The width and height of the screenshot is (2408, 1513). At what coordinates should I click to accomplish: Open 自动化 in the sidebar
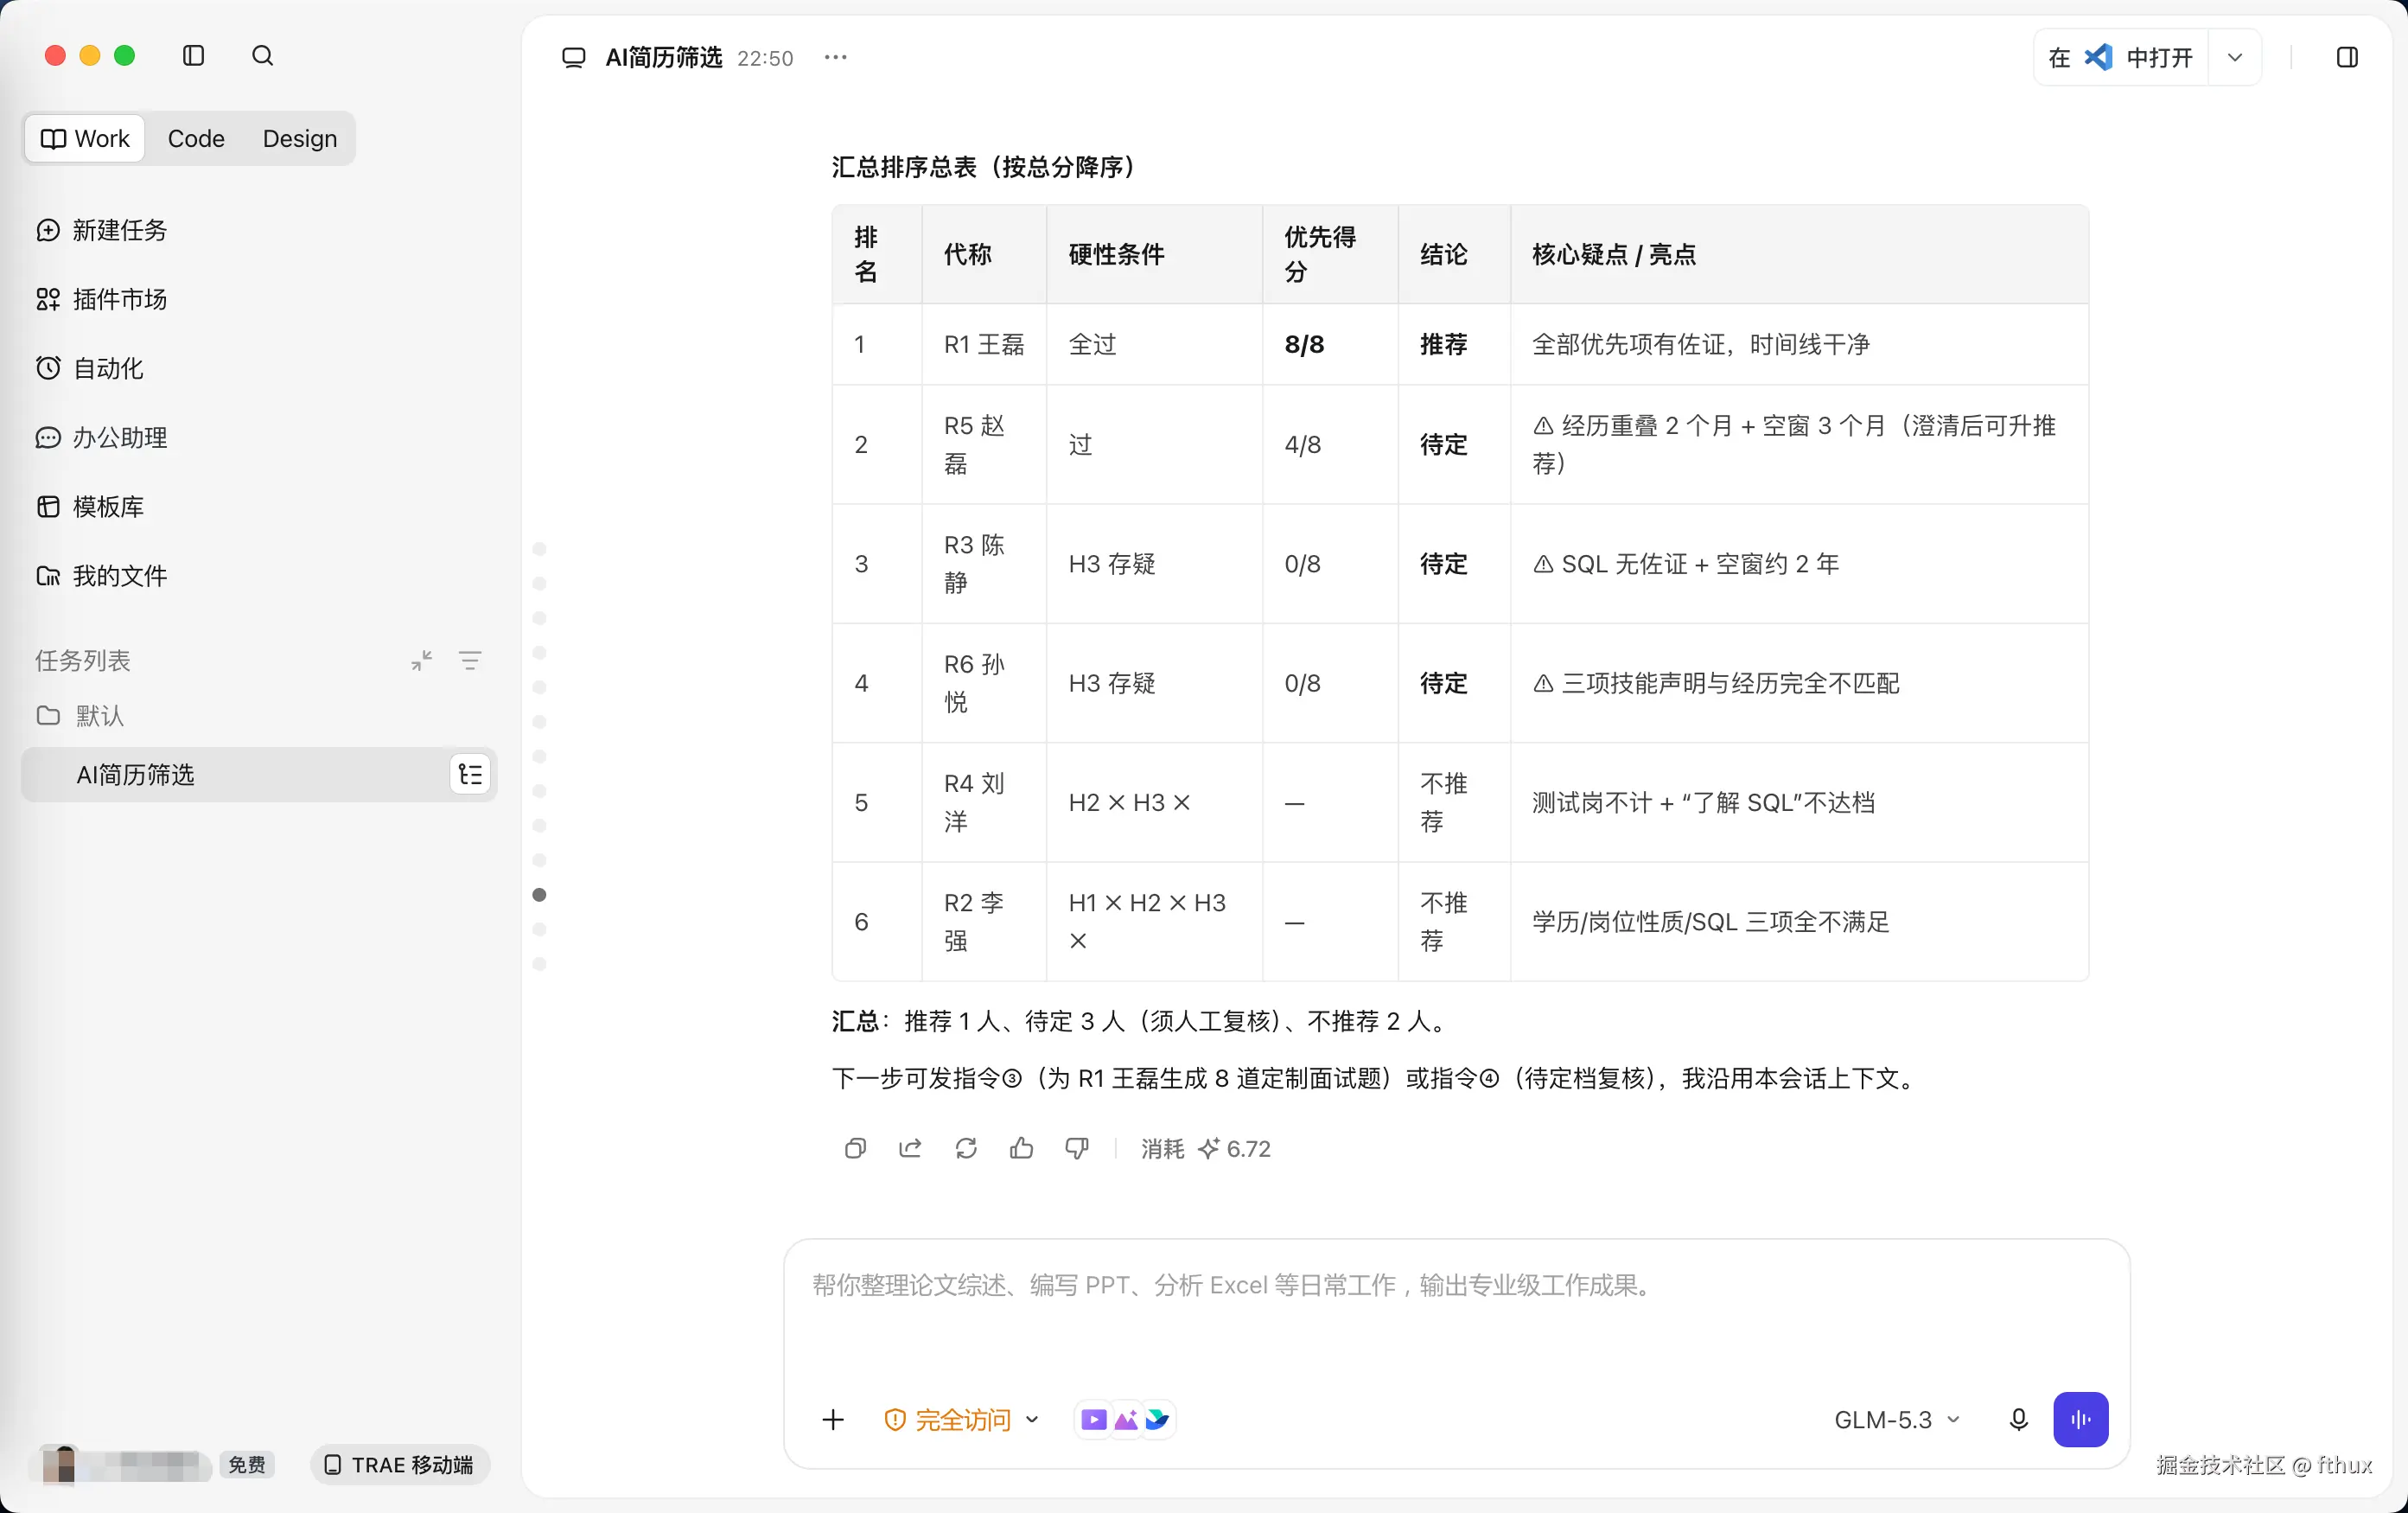[x=90, y=368]
